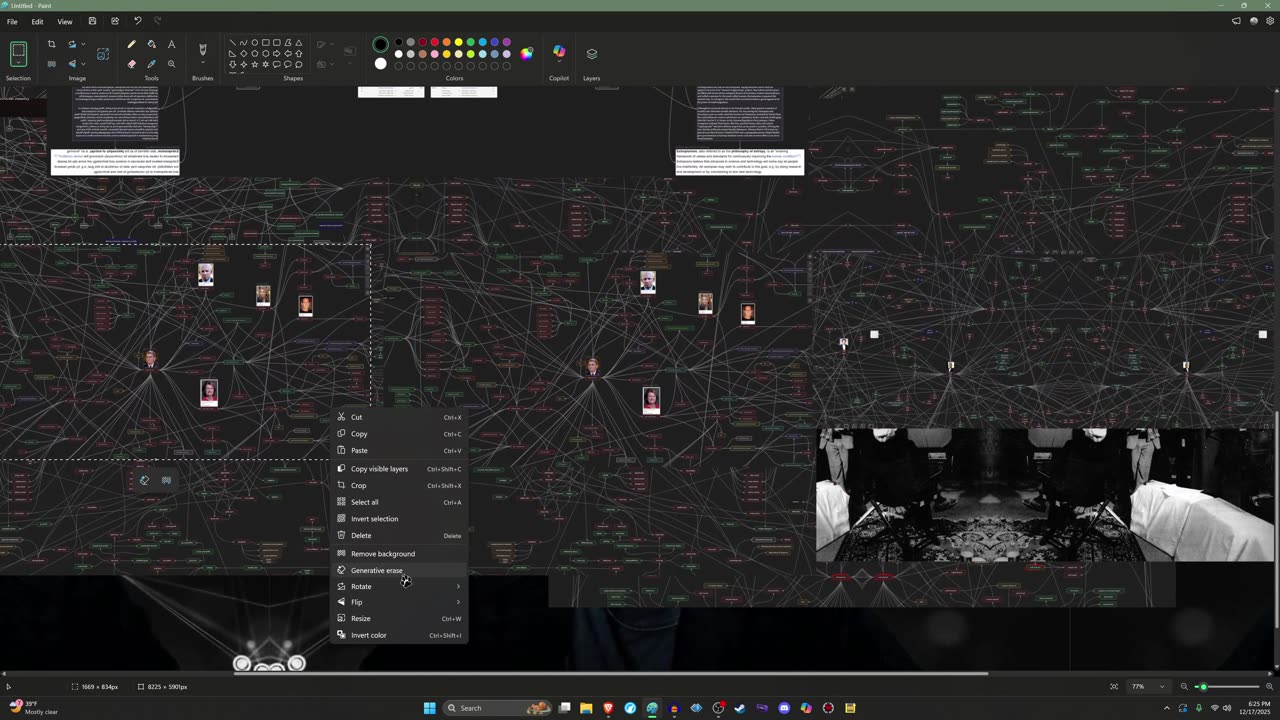
Task: Select the Magnifier tool
Action: 171,64
